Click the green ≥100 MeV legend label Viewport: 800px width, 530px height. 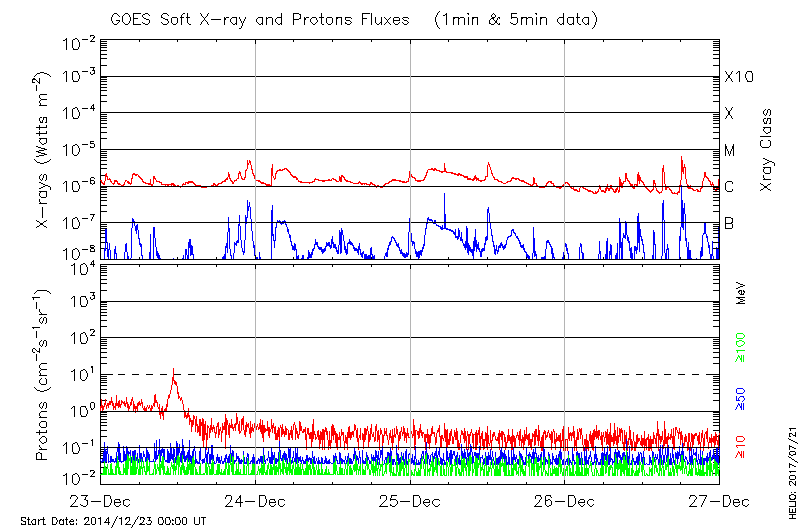tap(741, 349)
